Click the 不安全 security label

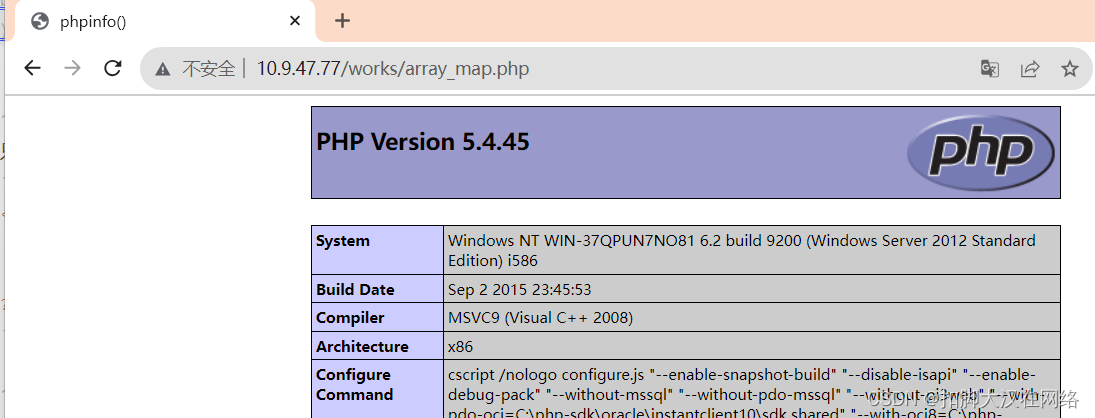(x=209, y=68)
